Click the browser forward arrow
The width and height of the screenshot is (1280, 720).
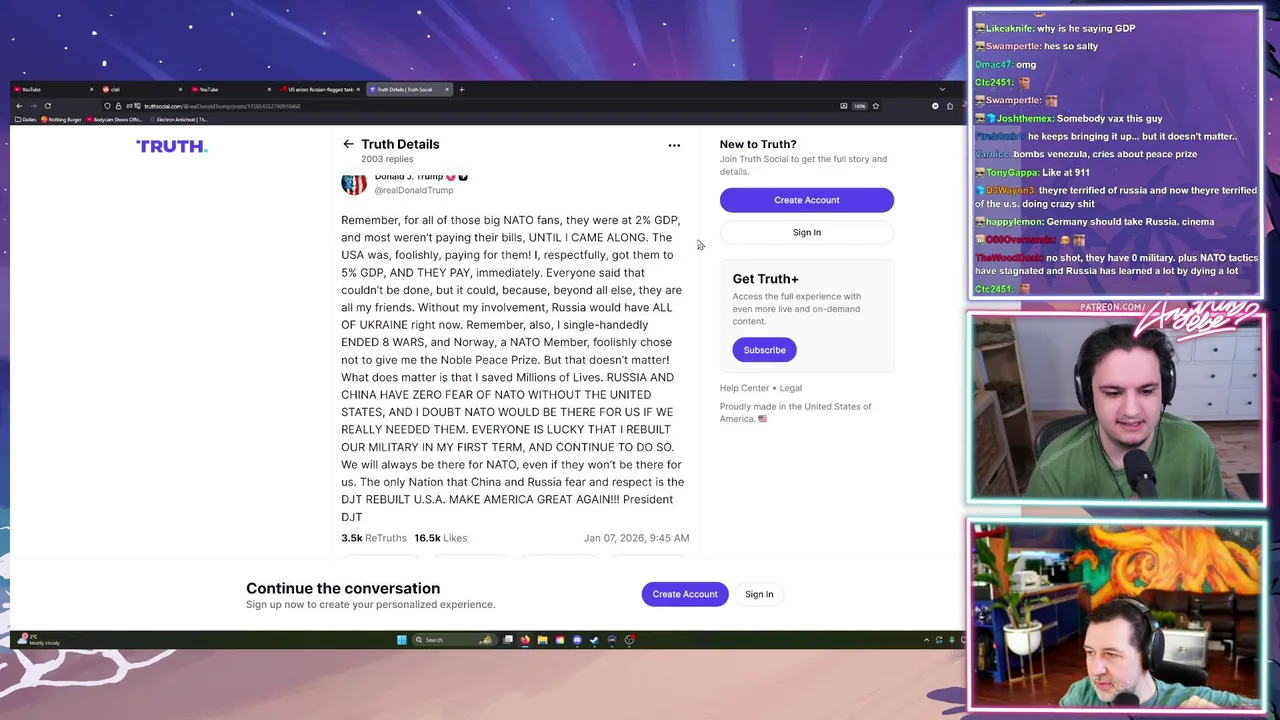[x=33, y=106]
